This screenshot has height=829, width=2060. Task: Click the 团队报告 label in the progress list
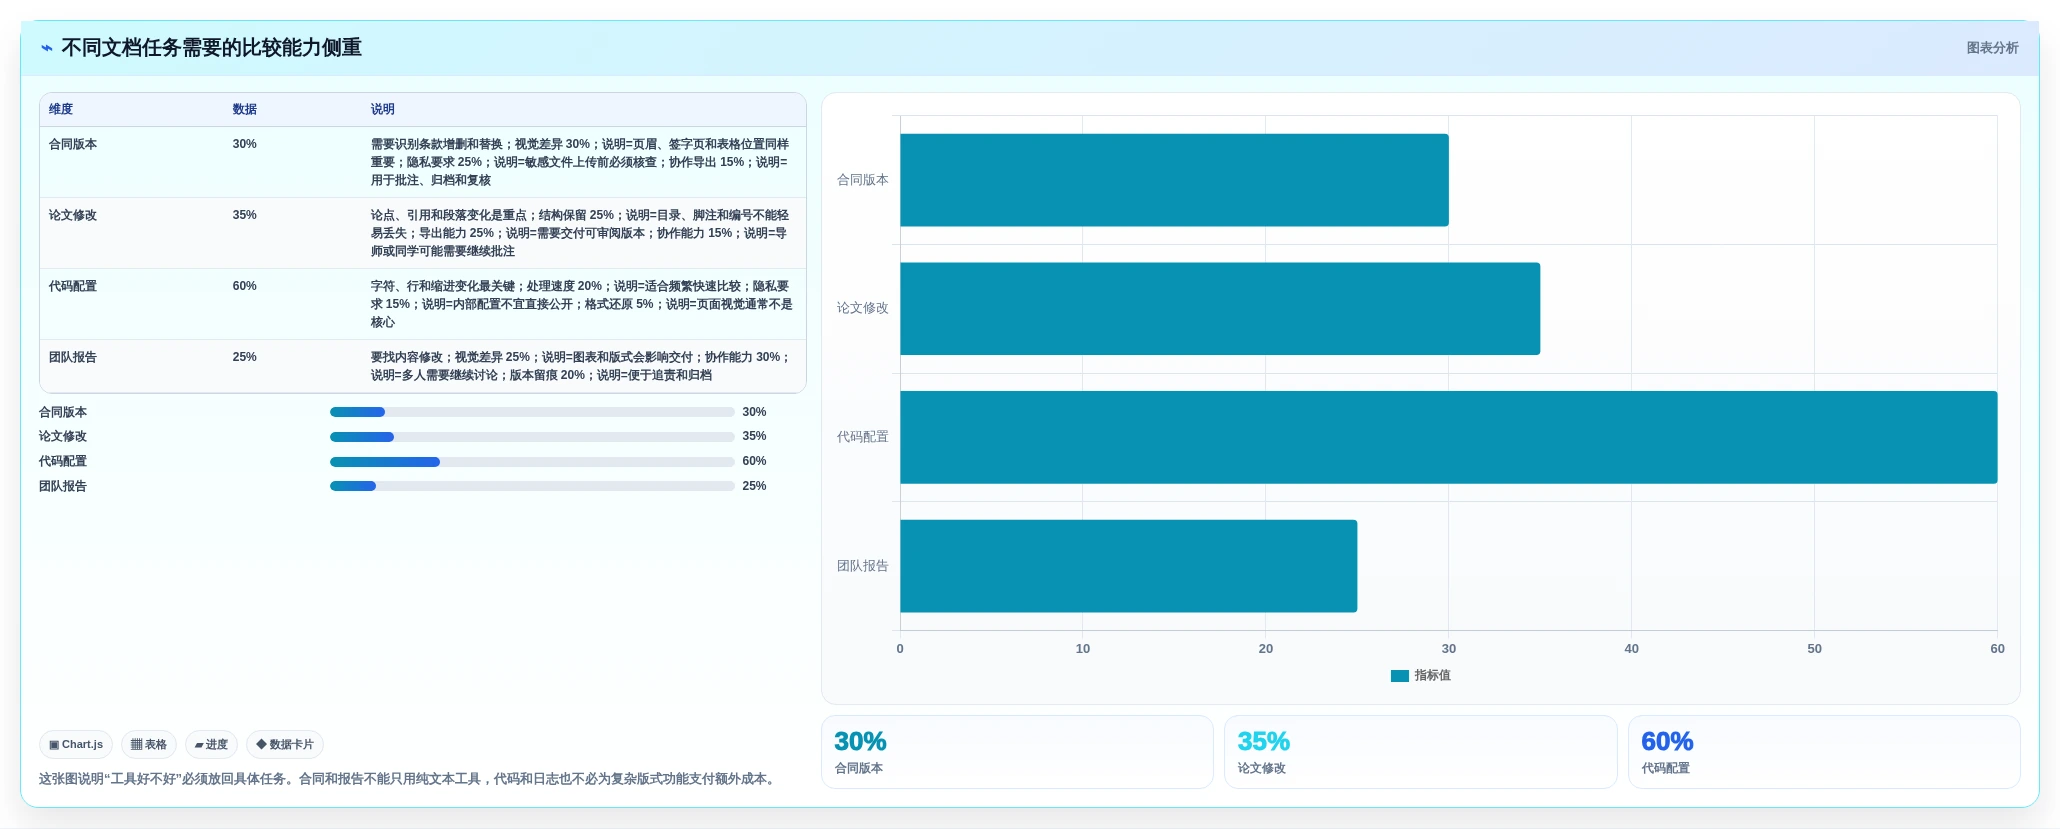(63, 486)
